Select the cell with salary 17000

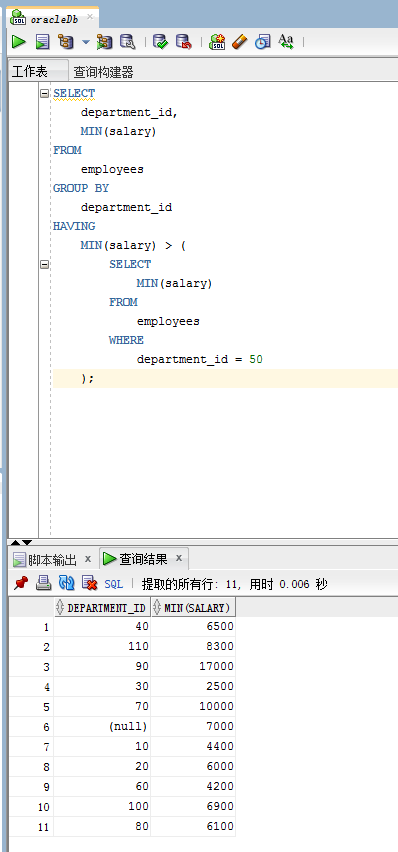(x=193, y=667)
